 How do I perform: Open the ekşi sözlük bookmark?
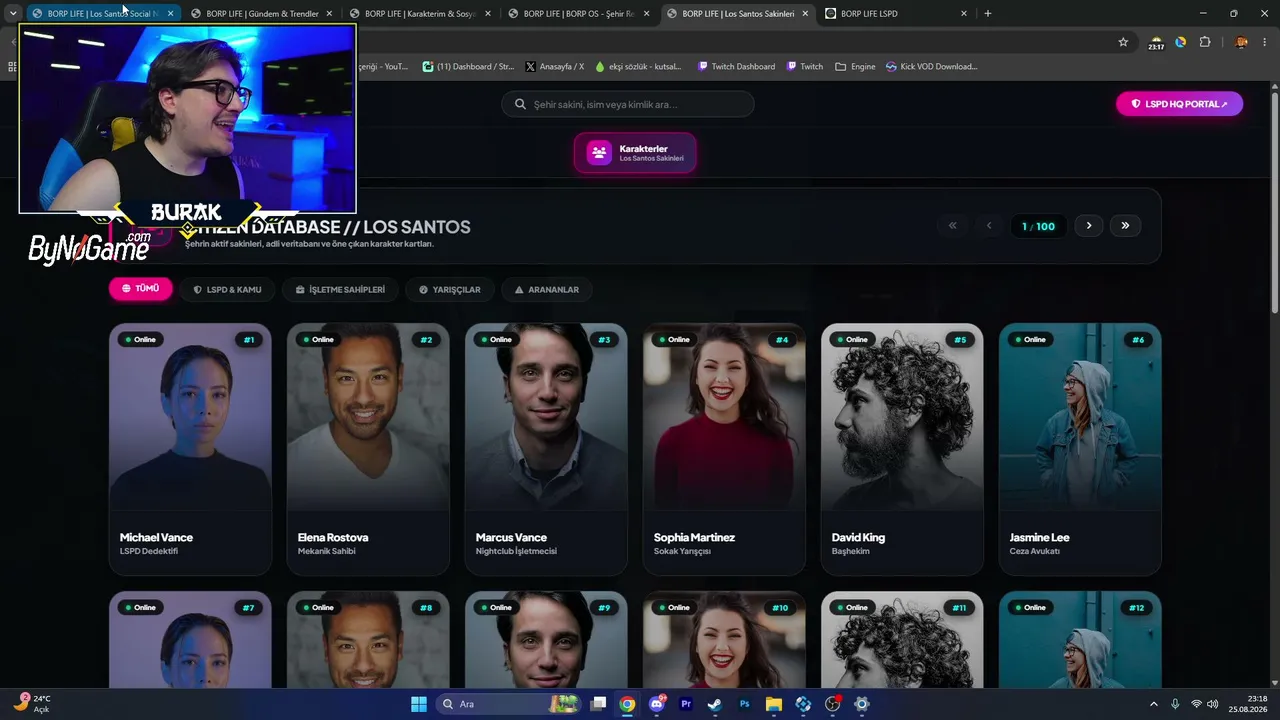638,66
